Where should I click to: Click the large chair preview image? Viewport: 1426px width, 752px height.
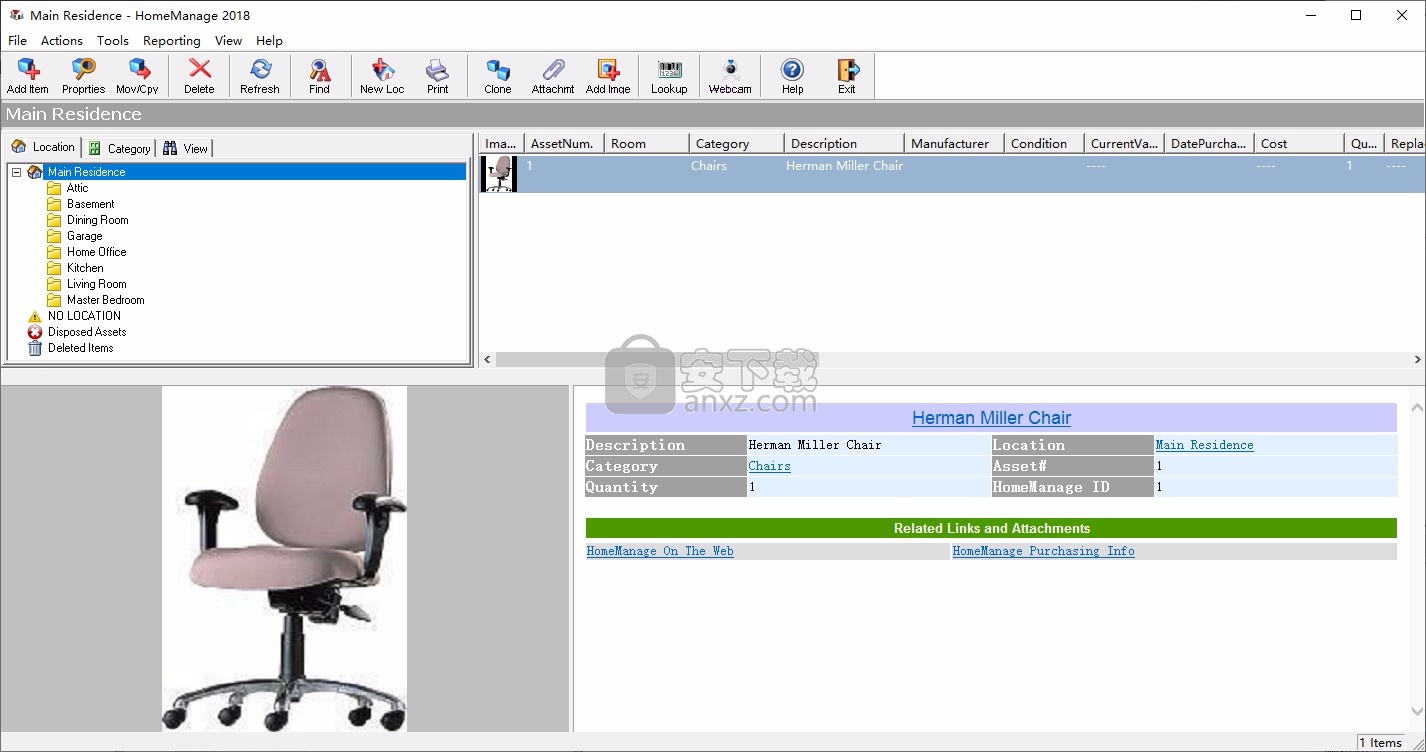click(x=284, y=558)
